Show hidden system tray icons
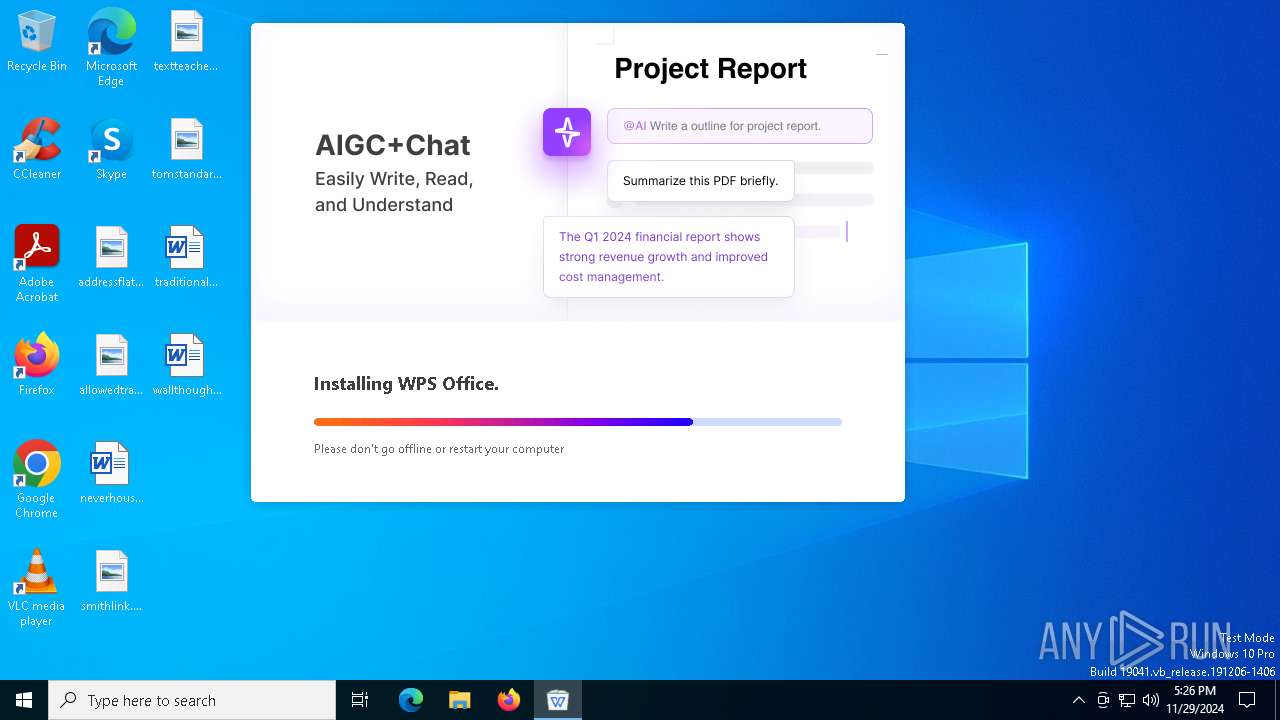This screenshot has width=1280, height=720. pyautogui.click(x=1078, y=700)
